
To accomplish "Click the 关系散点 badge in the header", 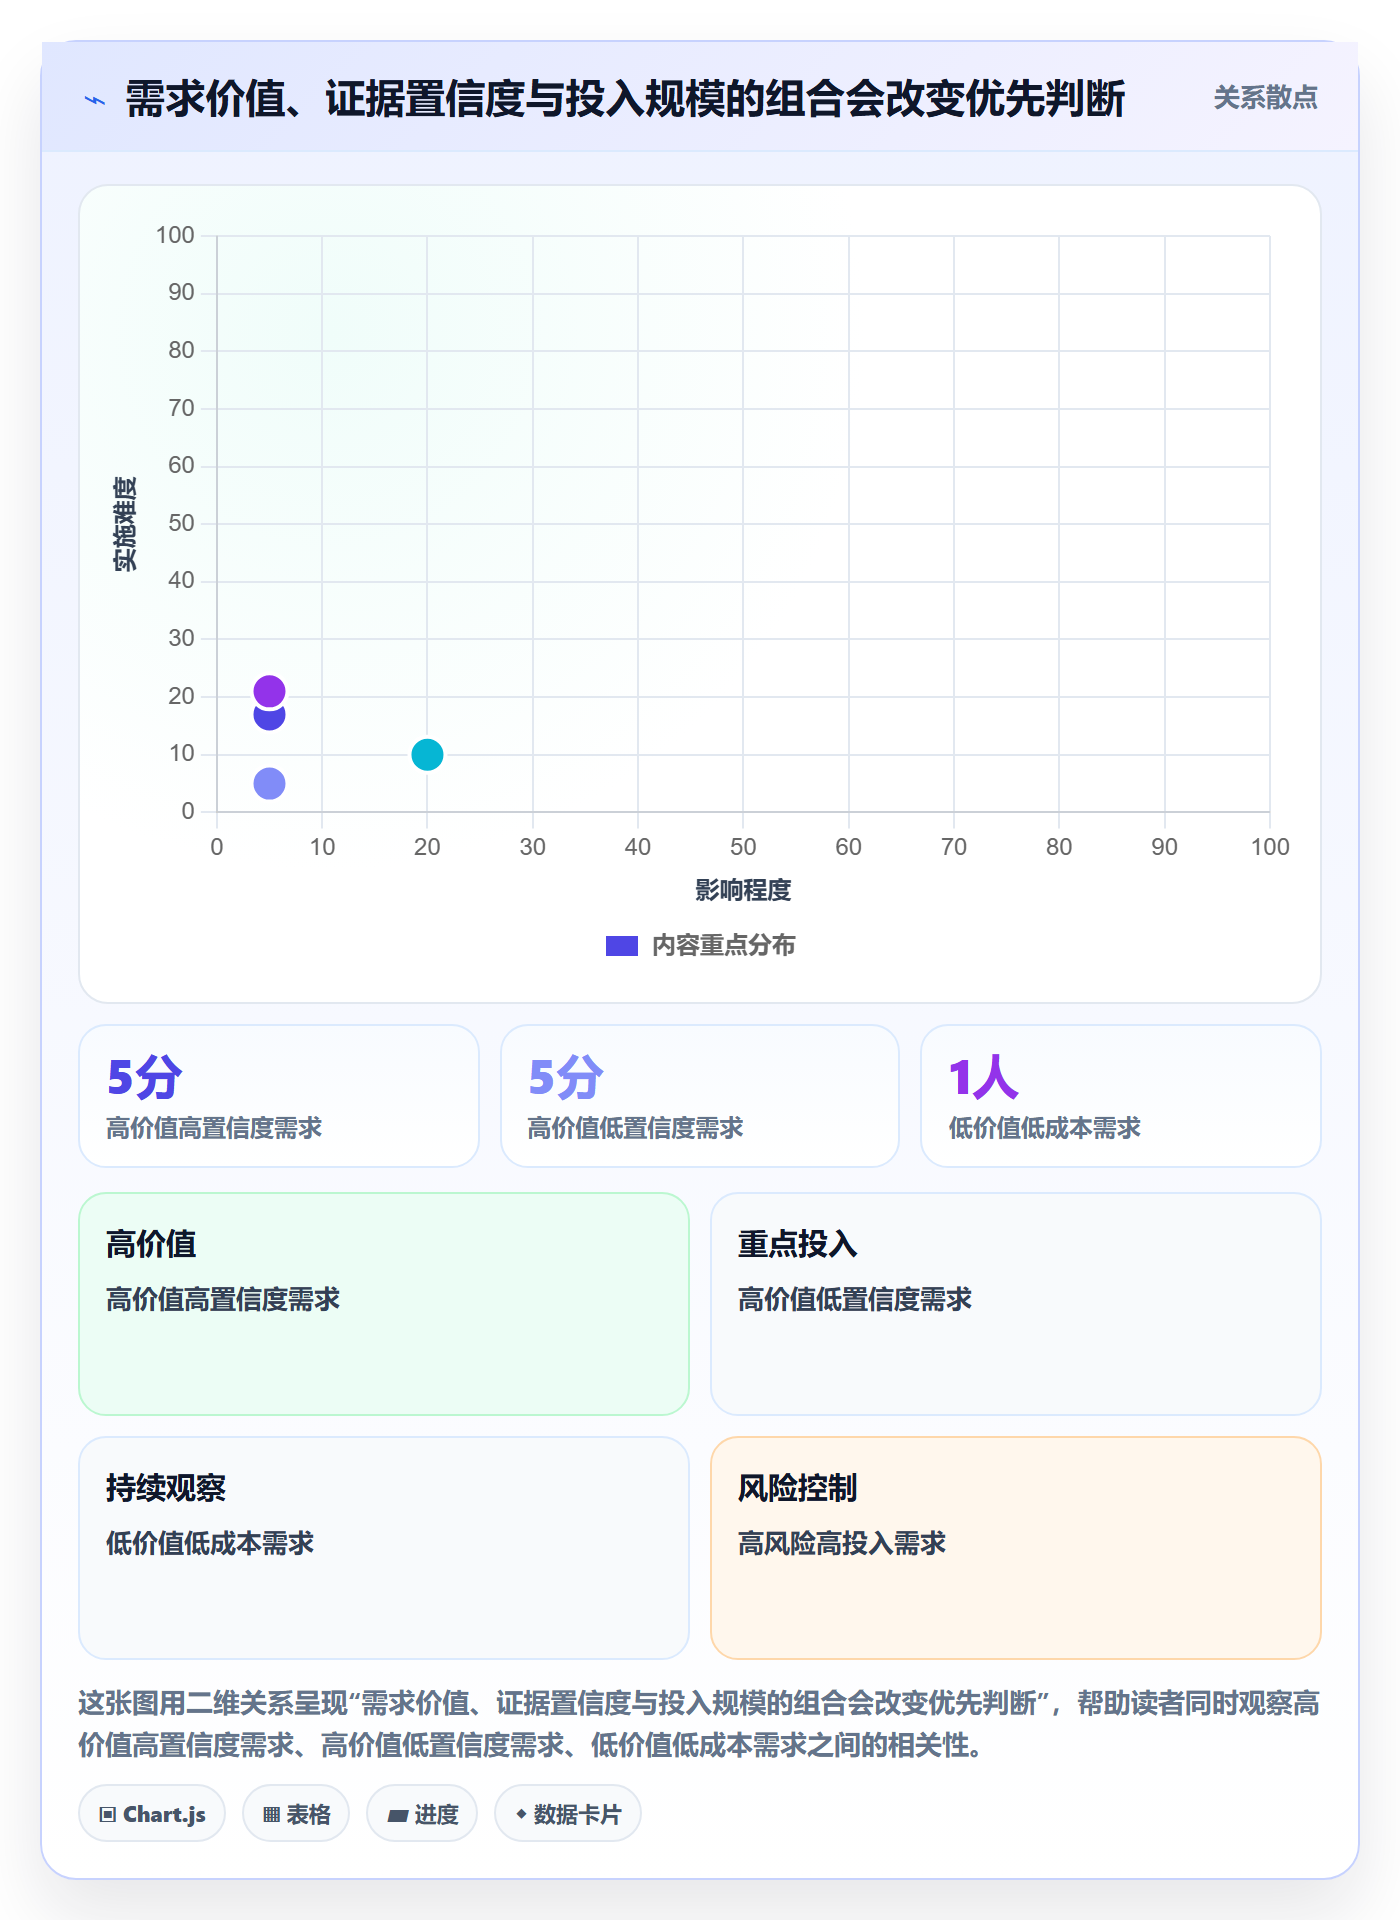I will (x=1265, y=98).
